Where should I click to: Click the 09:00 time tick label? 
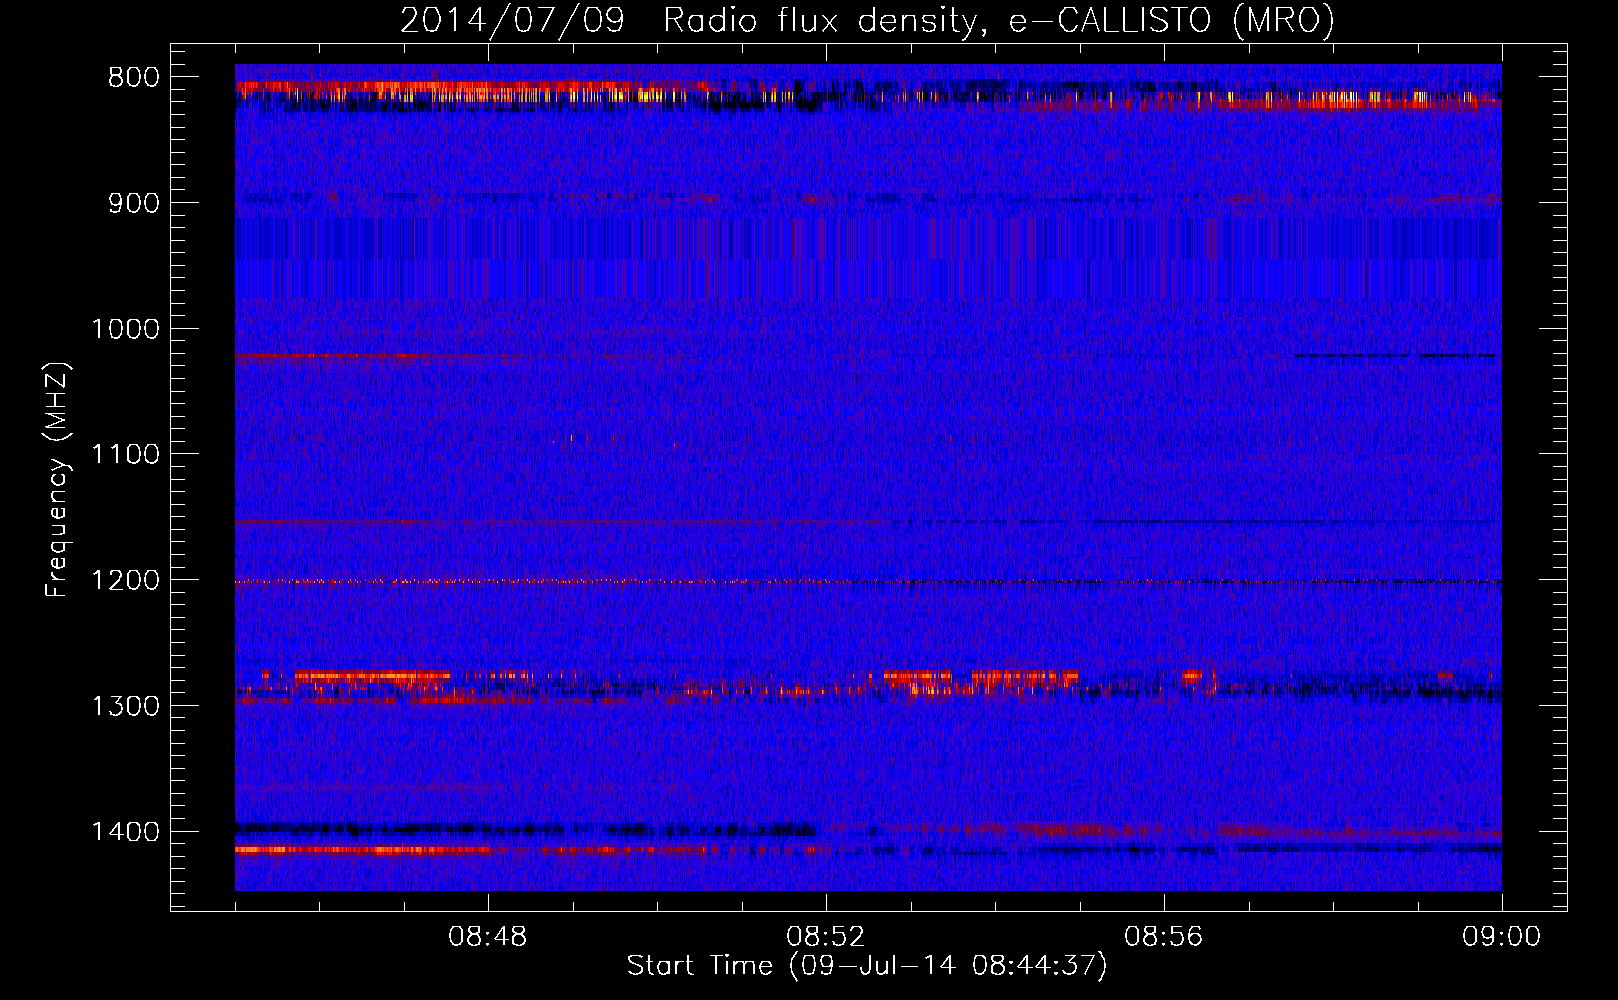(1502, 937)
